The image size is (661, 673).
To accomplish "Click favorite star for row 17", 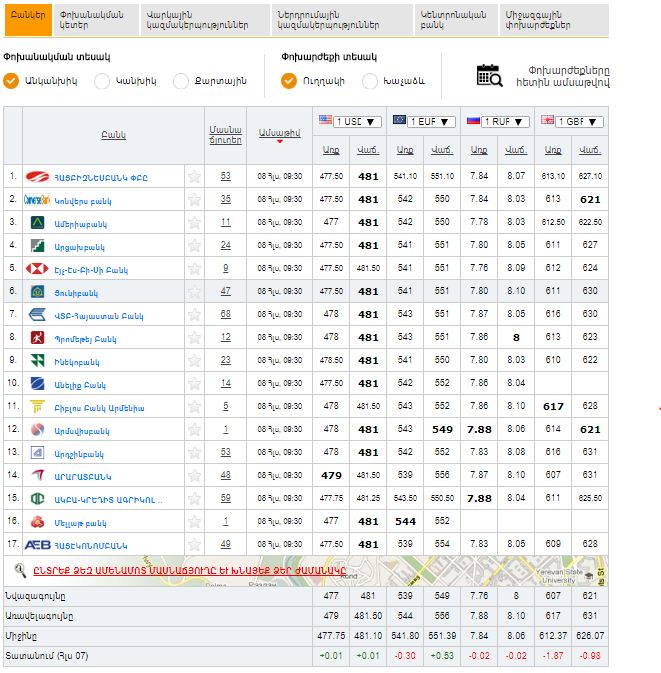I will pyautogui.click(x=194, y=545).
